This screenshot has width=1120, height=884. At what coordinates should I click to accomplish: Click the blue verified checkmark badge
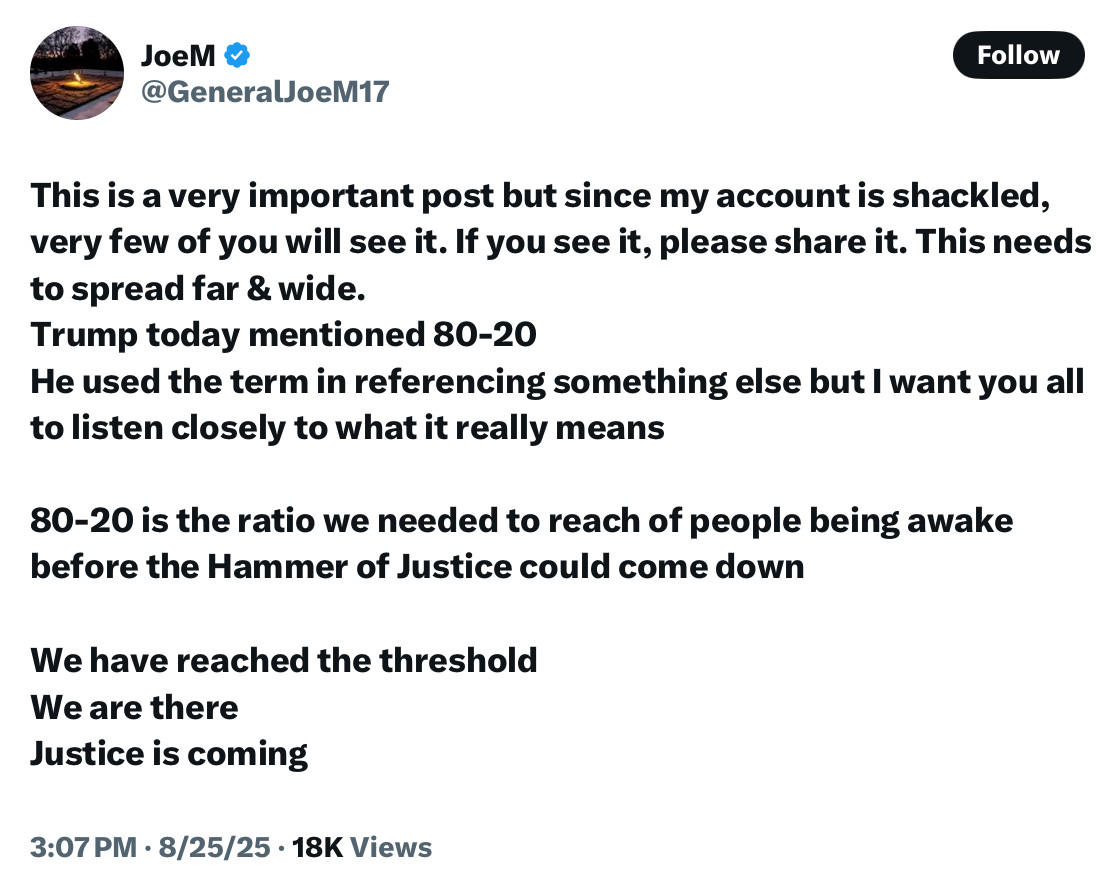[x=236, y=56]
